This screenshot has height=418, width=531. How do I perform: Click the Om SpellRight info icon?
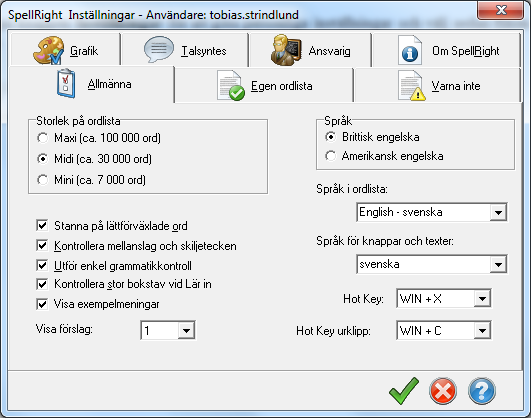[x=410, y=50]
